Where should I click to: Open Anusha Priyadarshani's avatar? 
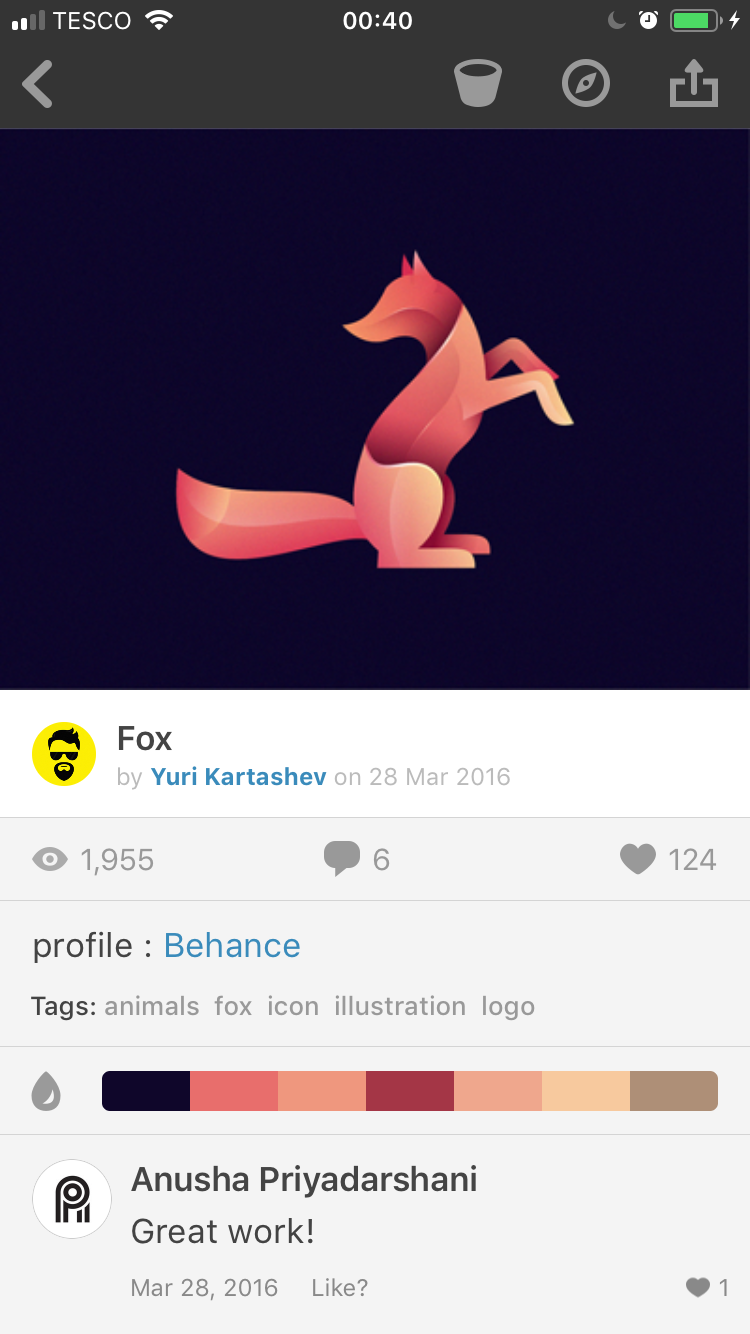click(x=72, y=1199)
